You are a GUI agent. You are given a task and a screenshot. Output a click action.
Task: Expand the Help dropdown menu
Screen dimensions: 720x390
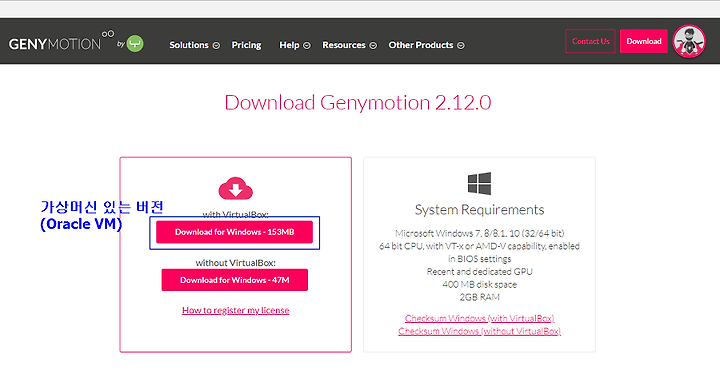(x=295, y=45)
